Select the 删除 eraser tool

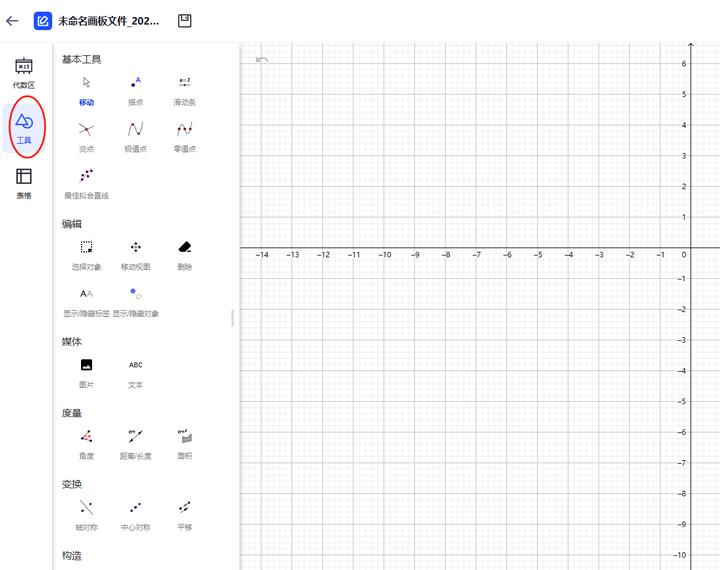(185, 256)
